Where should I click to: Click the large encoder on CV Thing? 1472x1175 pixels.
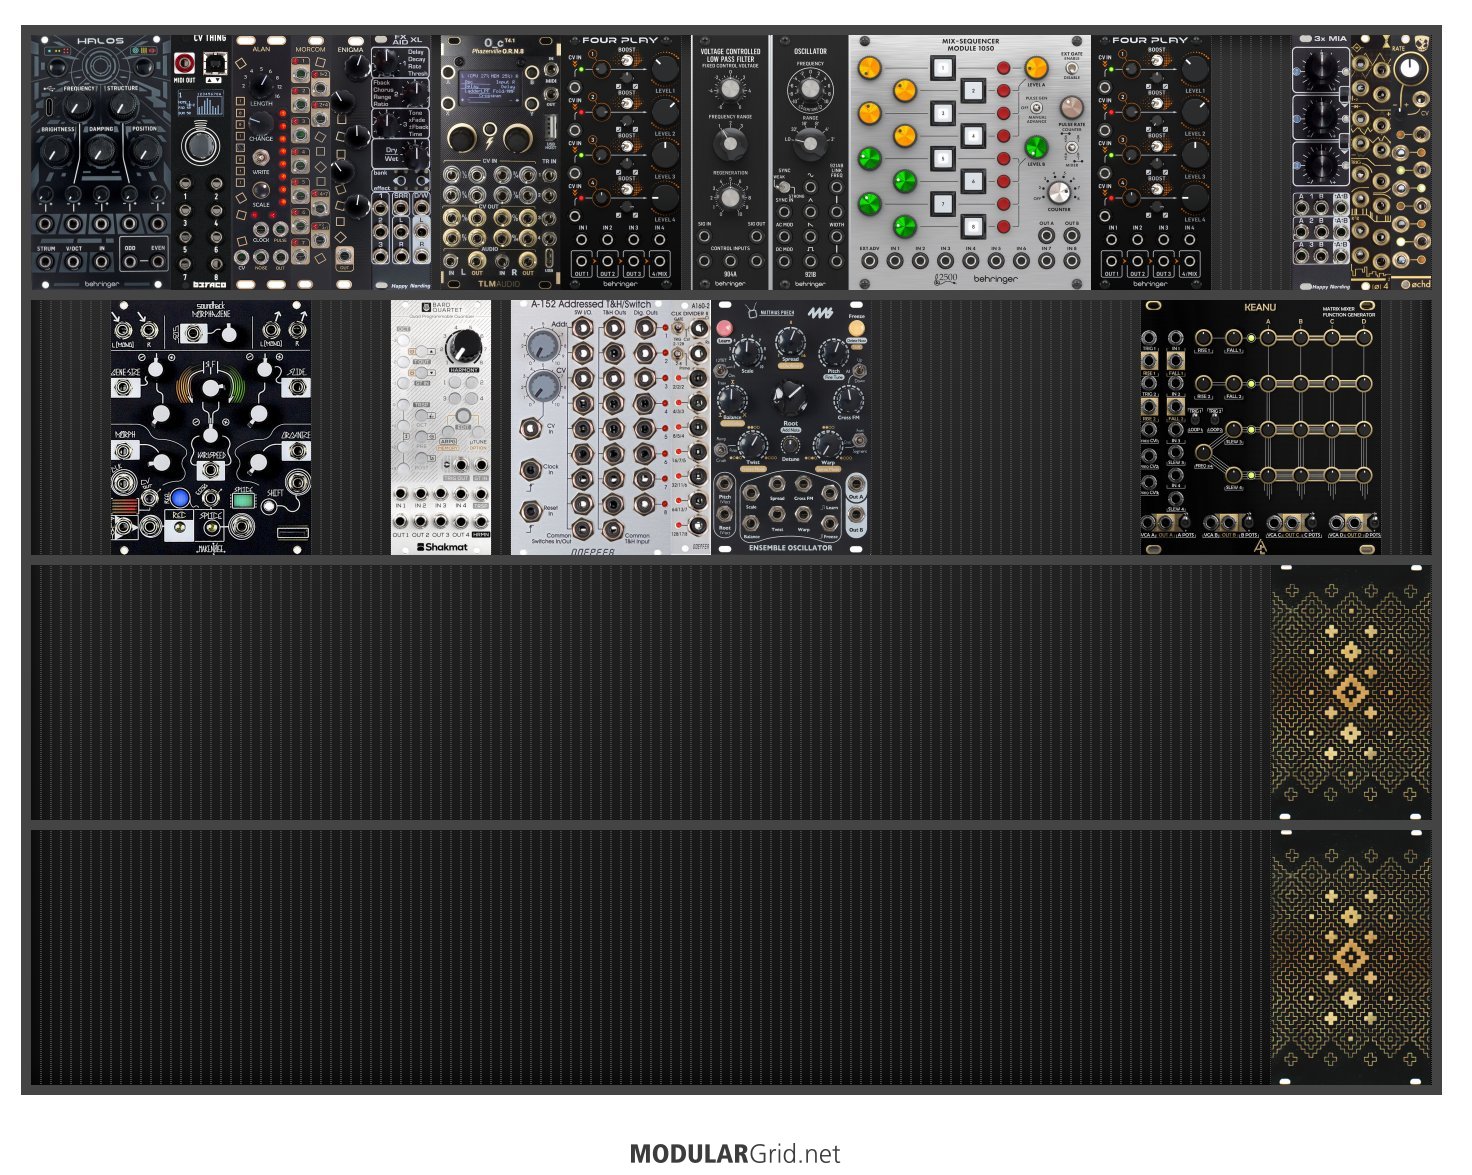point(201,146)
